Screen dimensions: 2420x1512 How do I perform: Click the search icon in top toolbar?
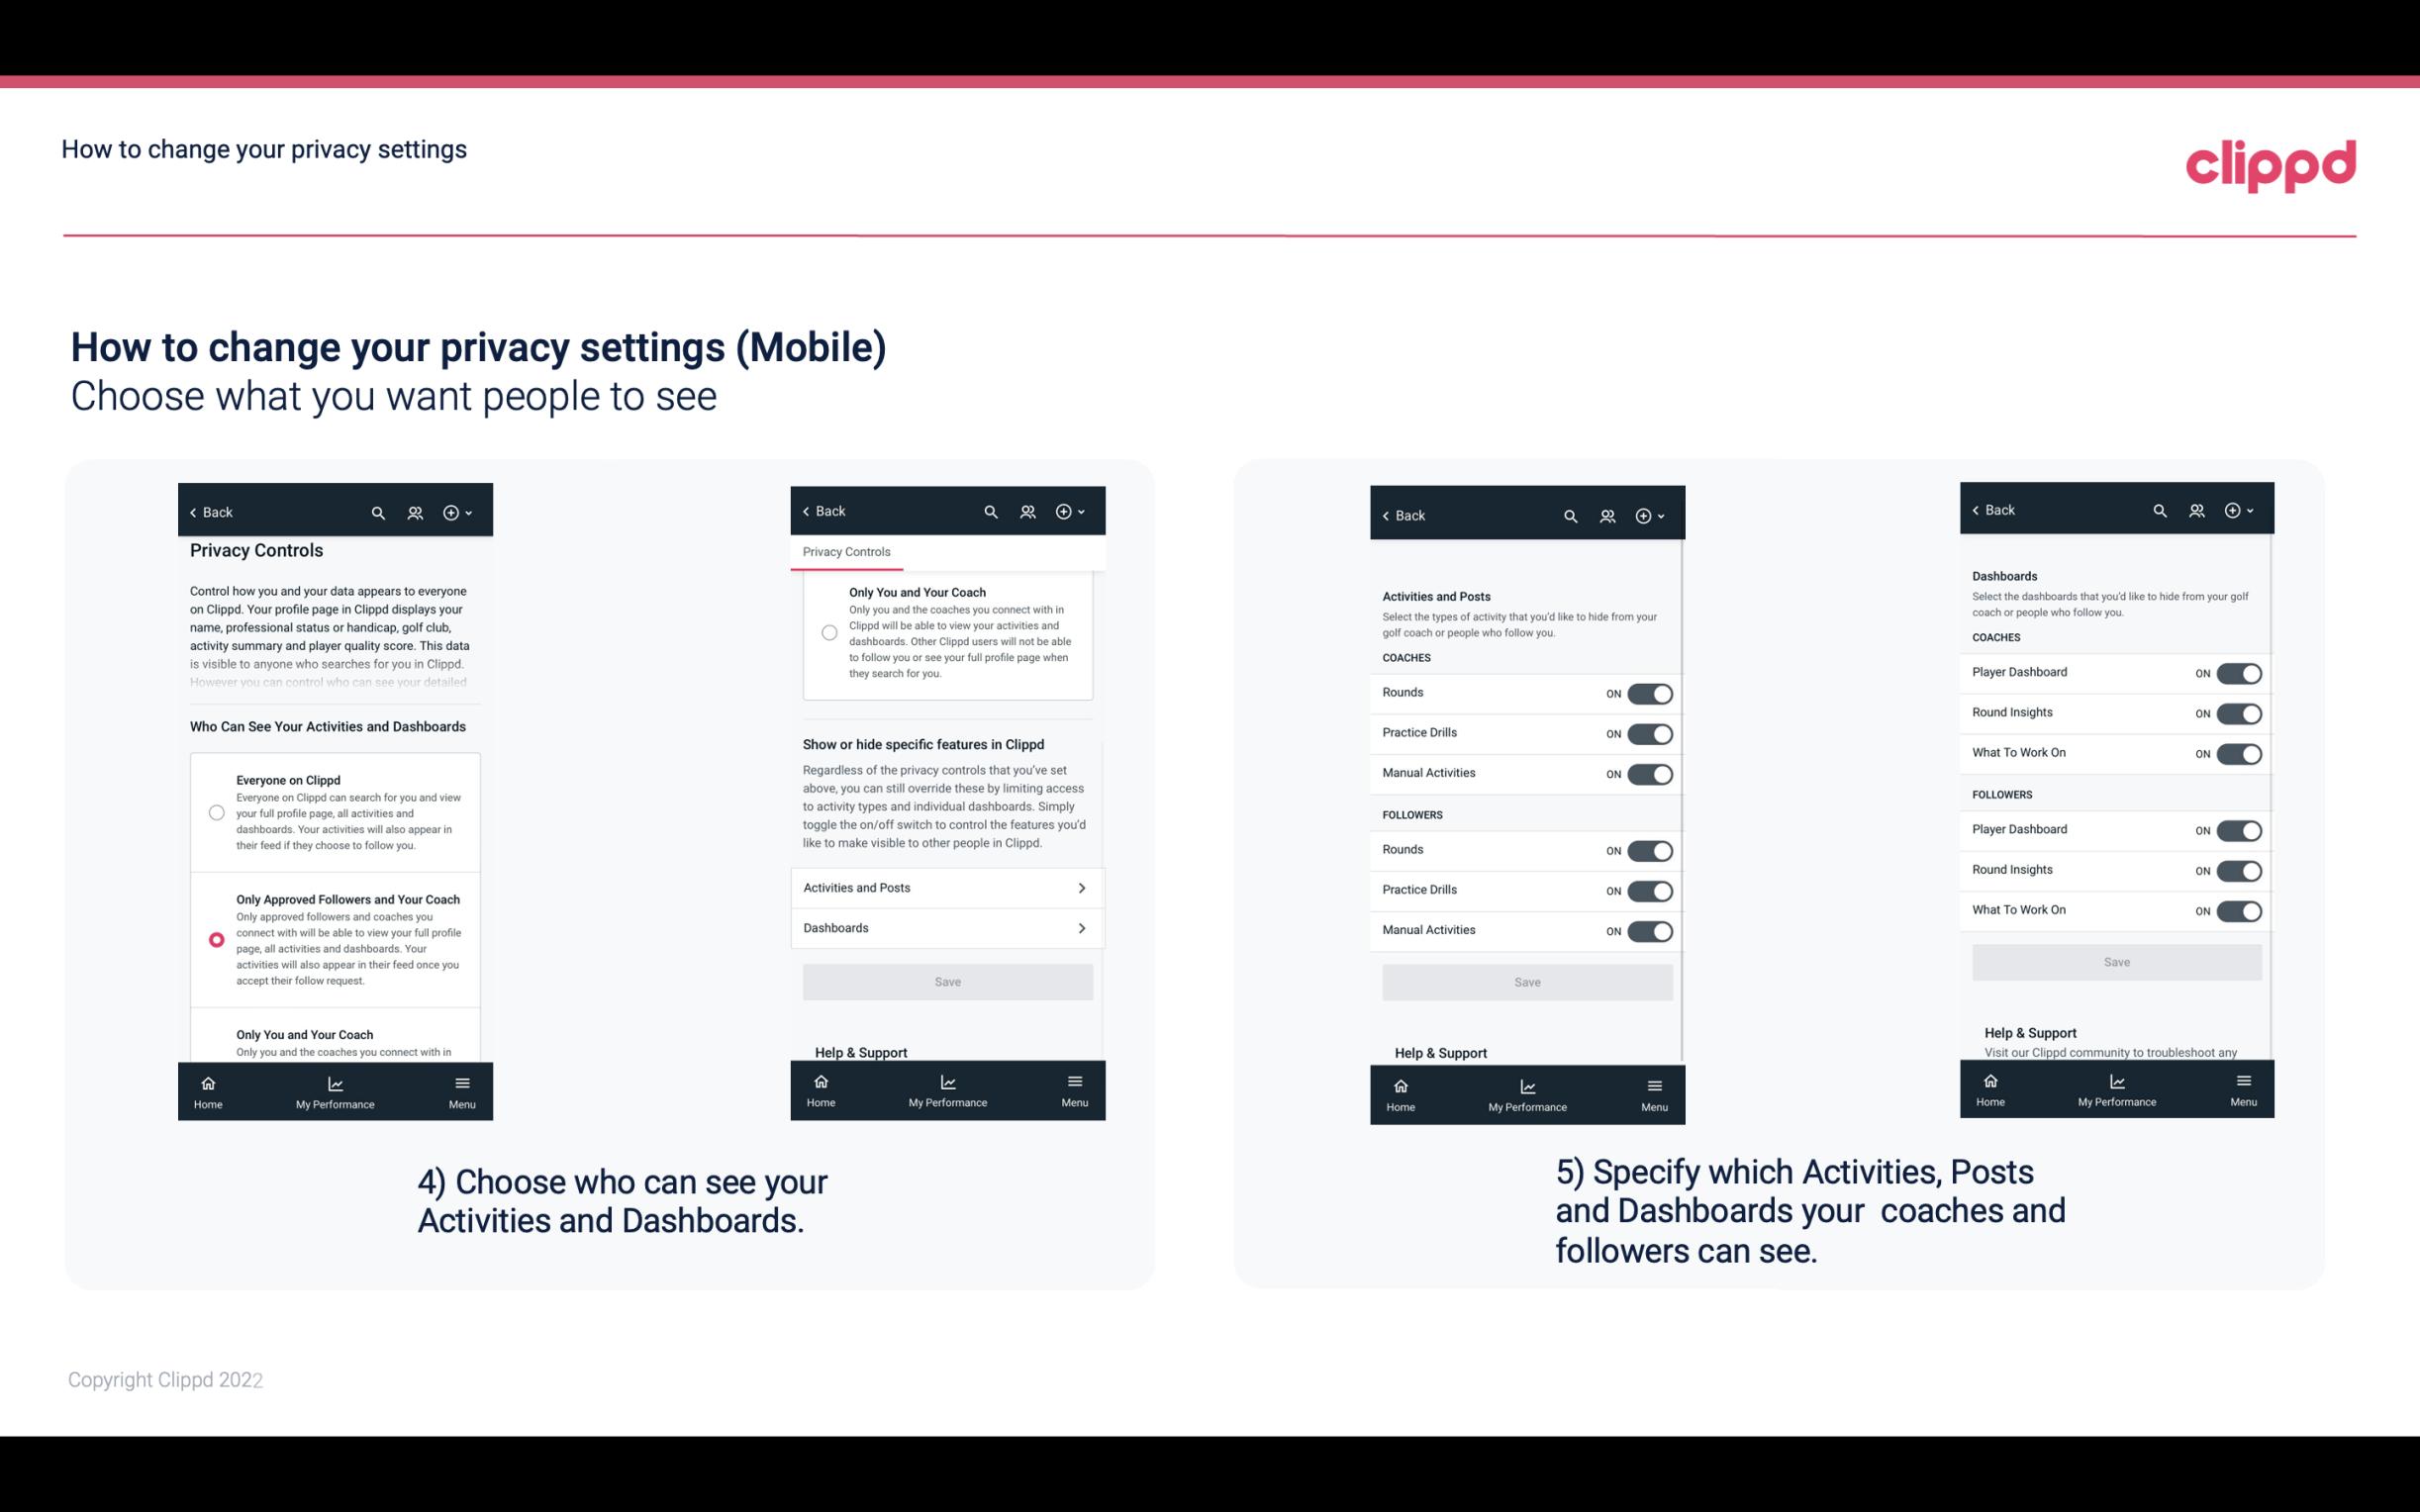[380, 513]
